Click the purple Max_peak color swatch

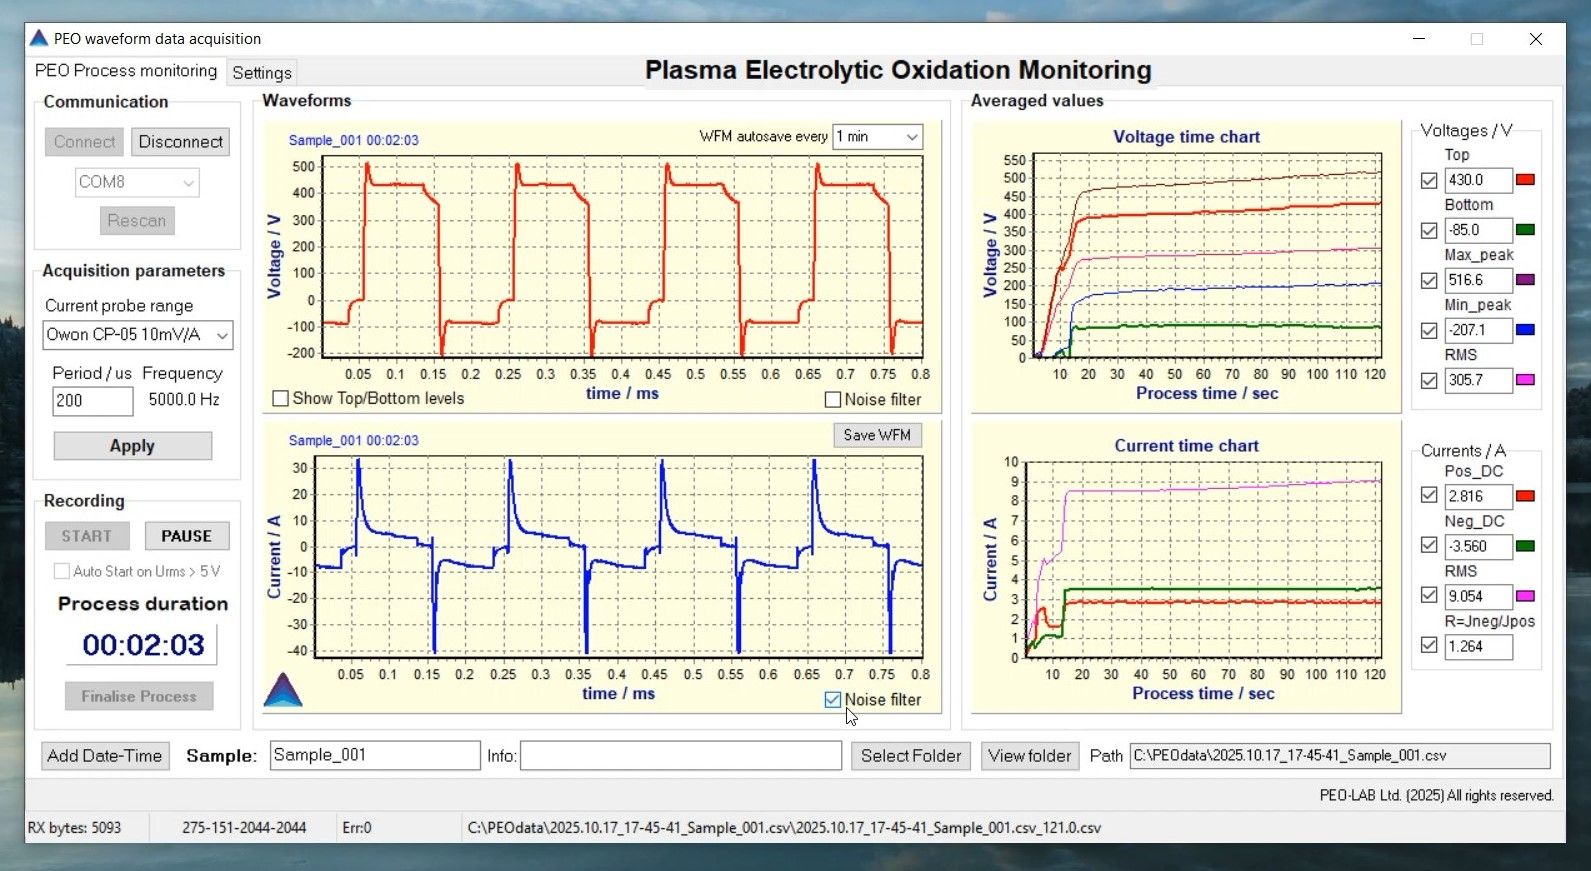1525,280
